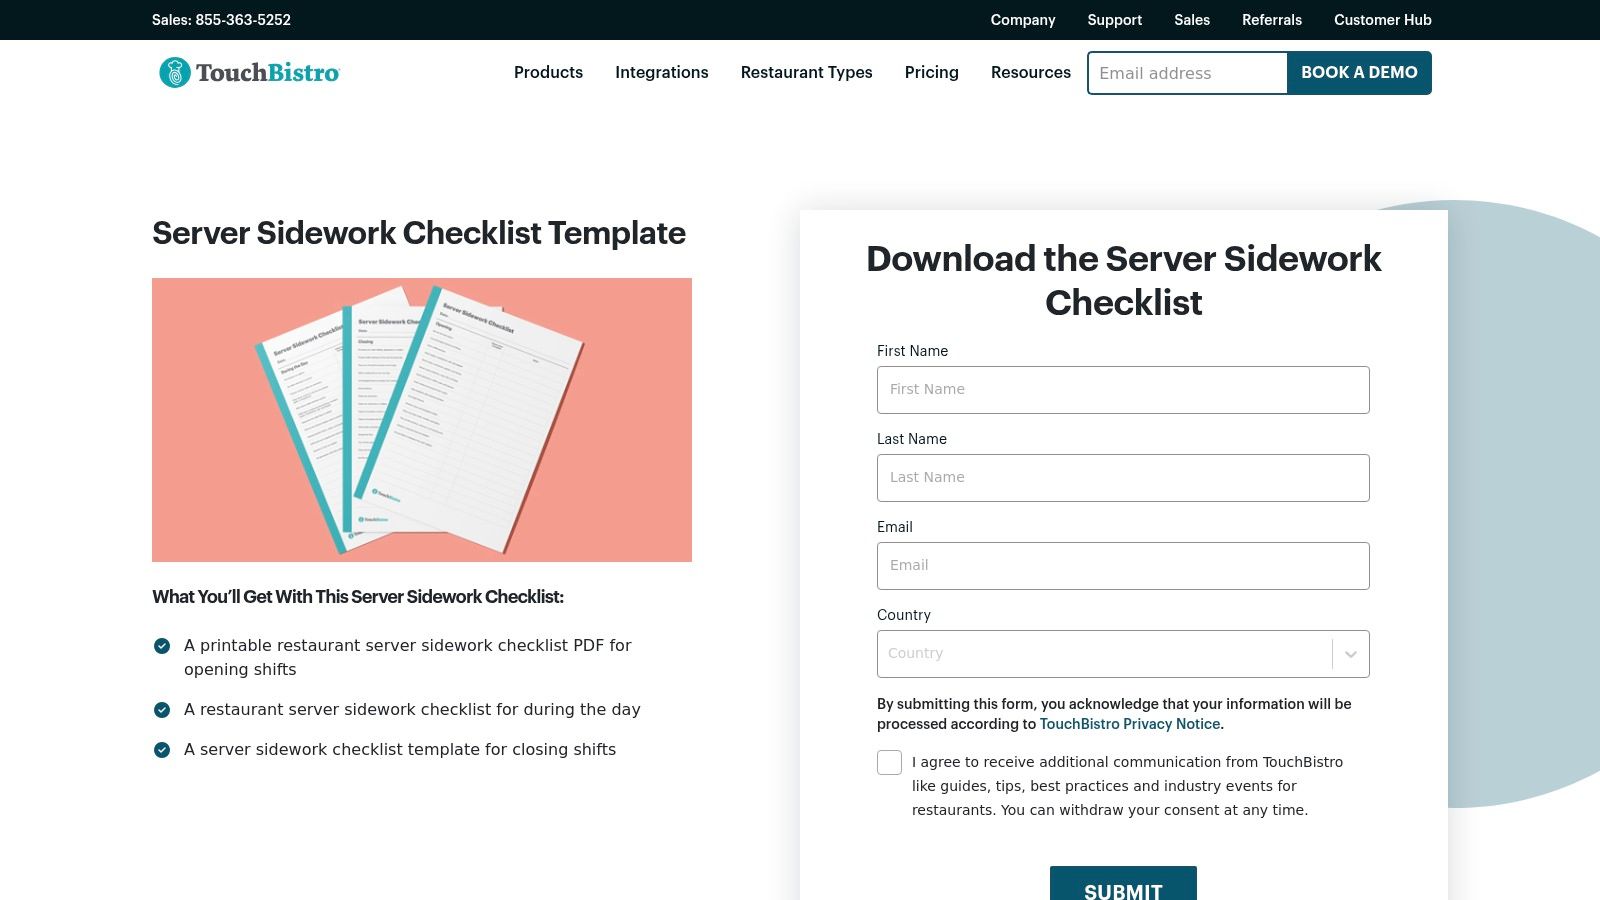This screenshot has width=1600, height=900.
Task: Enable the consent to additional communication checkbox
Action: pos(889,762)
